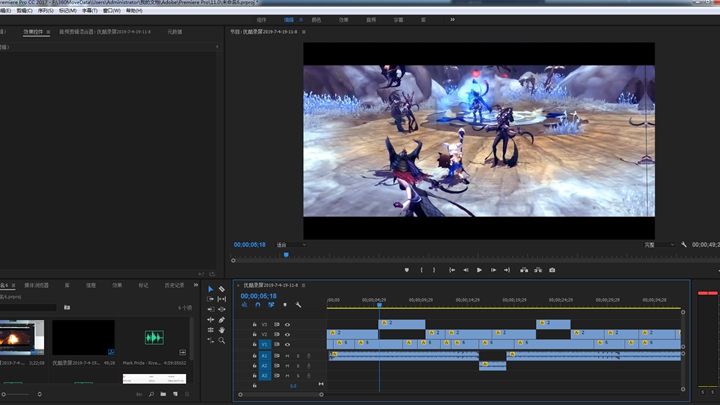Click the New Item icon in project panel
This screenshot has width=720, height=405.
175,394
